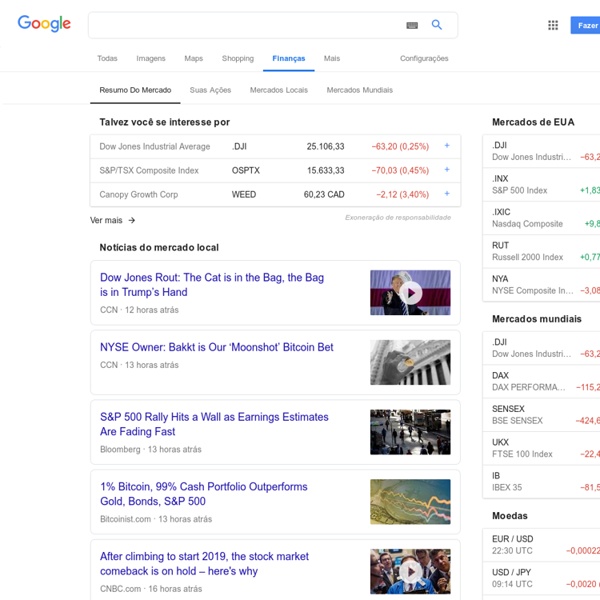Select the Resumo Do Mercado tab
Viewport: 600px width, 600px height.
(135, 90)
